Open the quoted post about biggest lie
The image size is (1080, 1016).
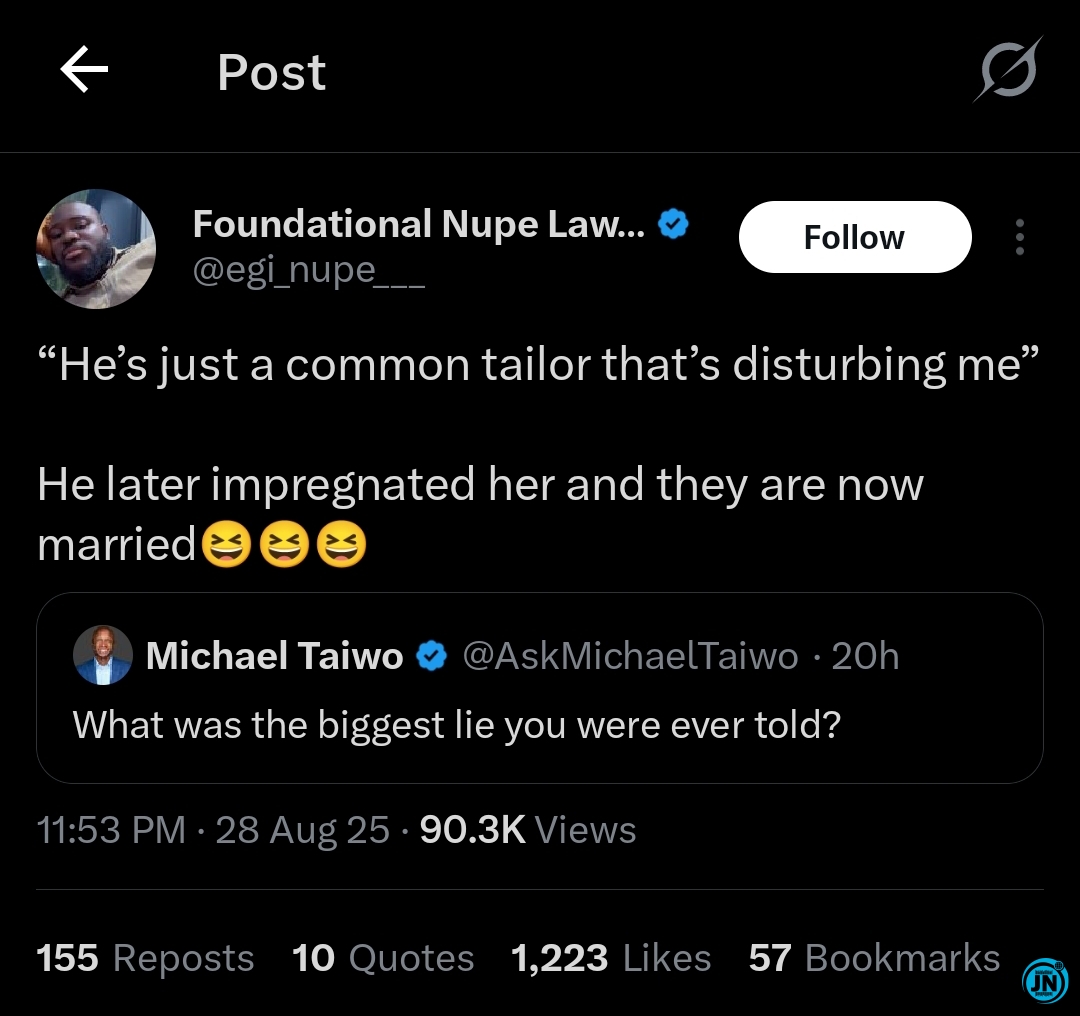pos(539,687)
